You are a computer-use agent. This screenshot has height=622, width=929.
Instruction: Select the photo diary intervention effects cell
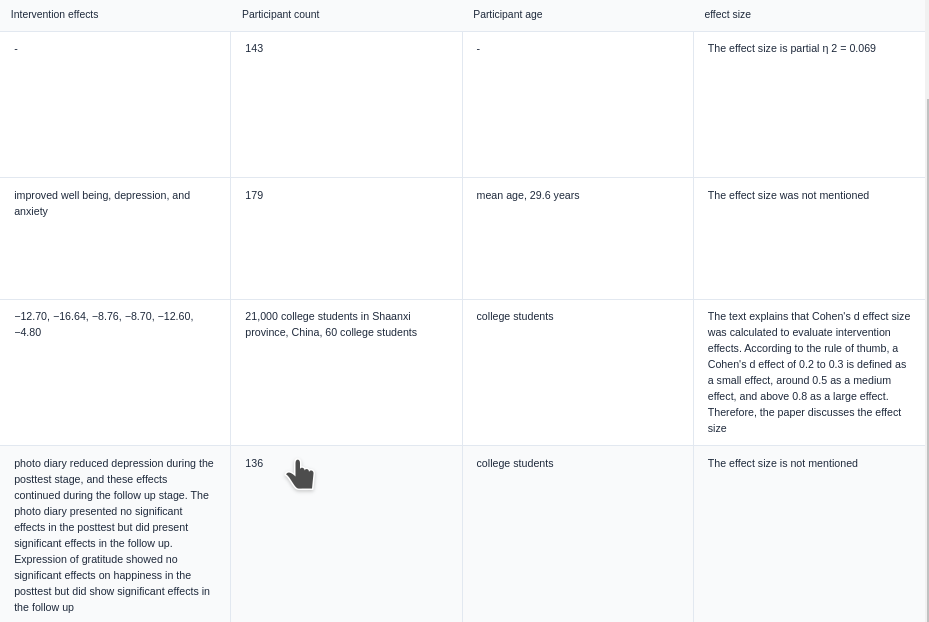(114, 535)
